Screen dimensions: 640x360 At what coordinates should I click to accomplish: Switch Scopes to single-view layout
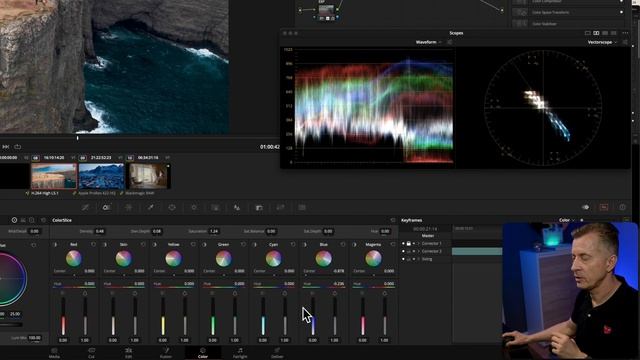[x=588, y=33]
